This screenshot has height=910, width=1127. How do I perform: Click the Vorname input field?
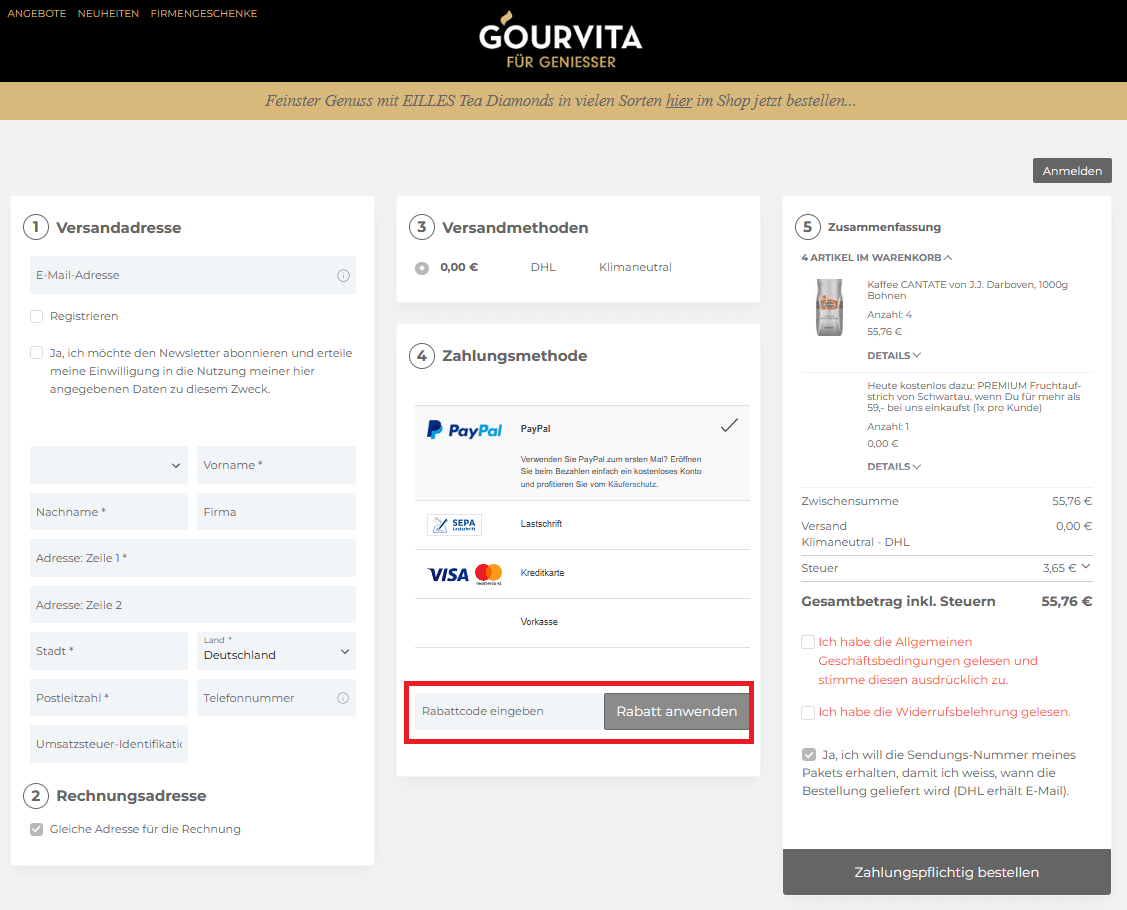click(276, 465)
